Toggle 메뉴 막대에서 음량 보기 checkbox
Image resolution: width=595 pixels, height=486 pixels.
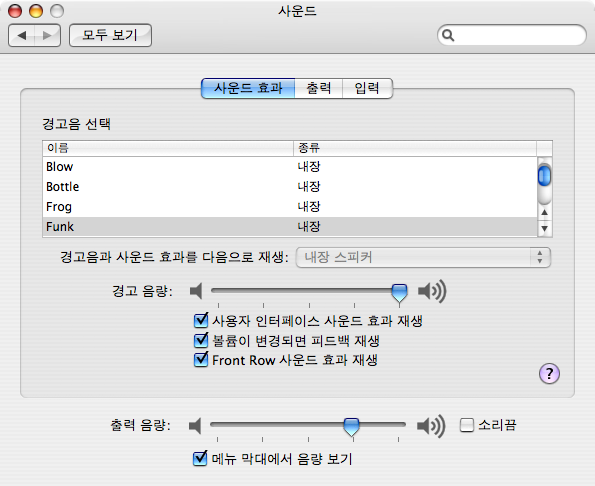click(x=200, y=458)
